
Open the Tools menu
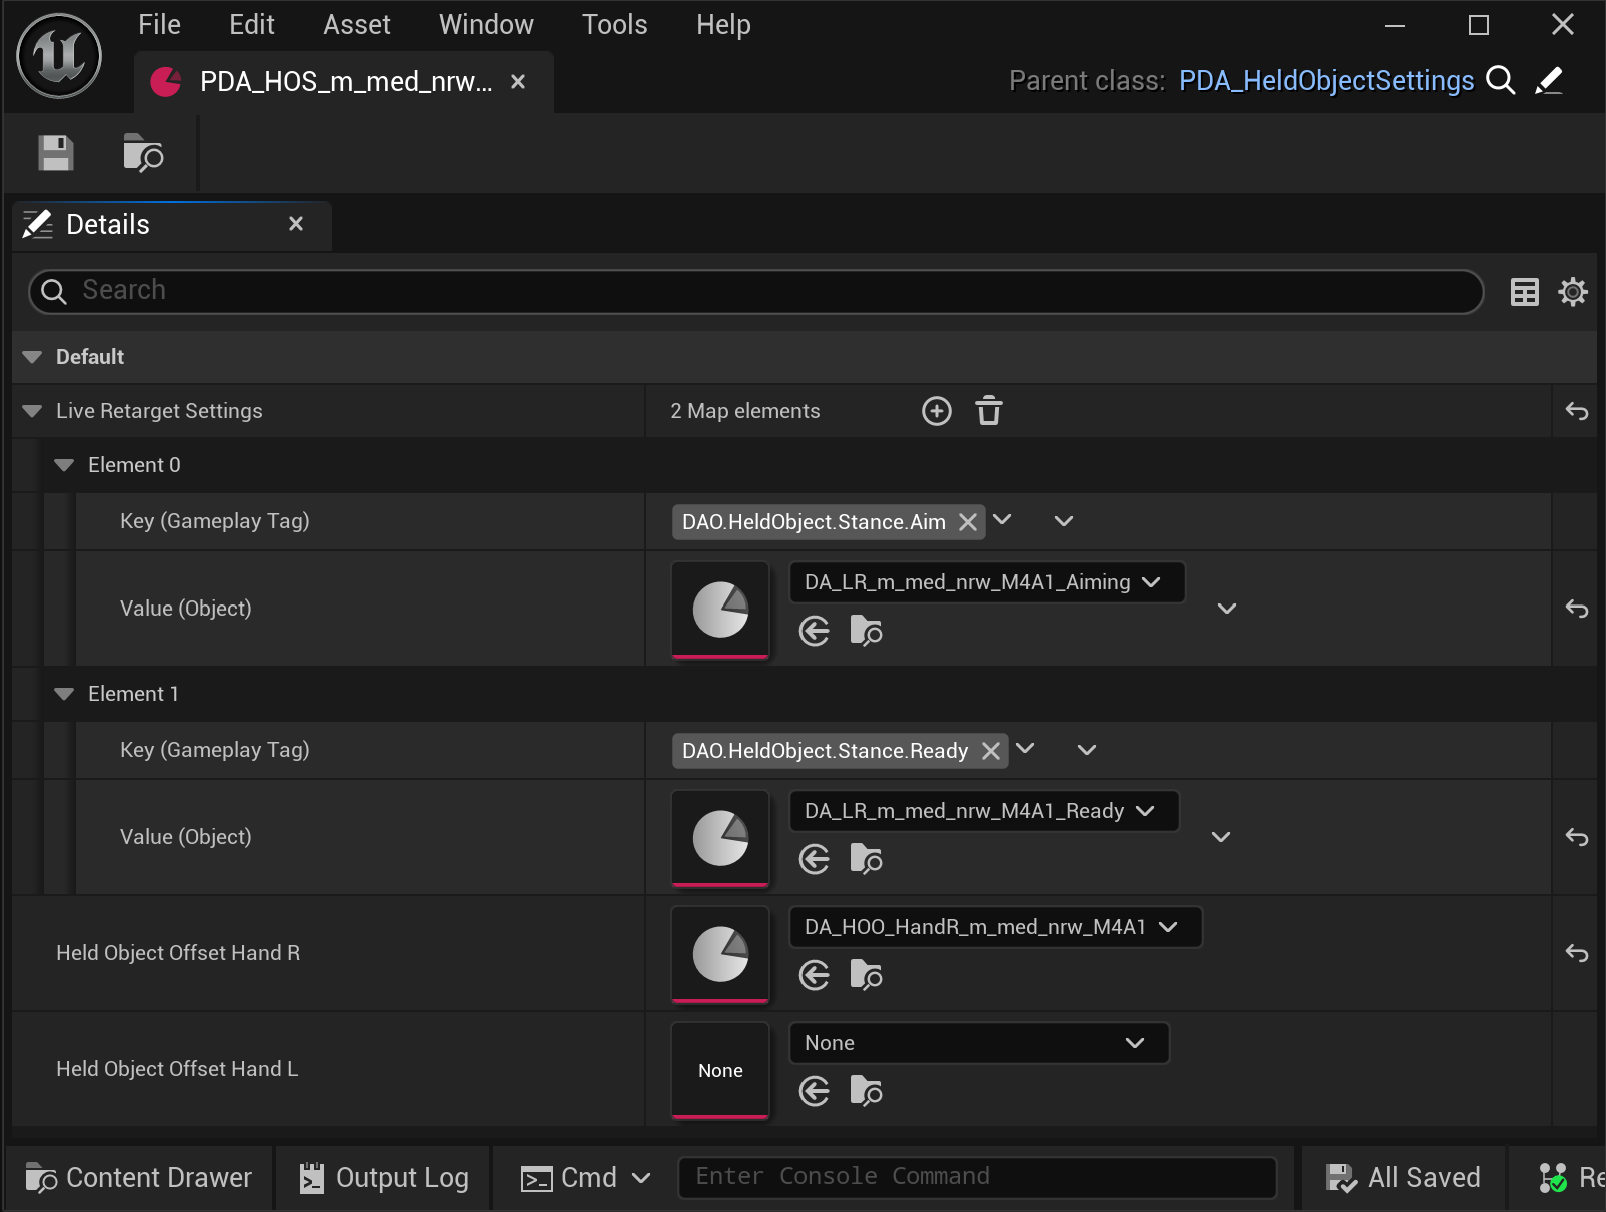point(614,25)
